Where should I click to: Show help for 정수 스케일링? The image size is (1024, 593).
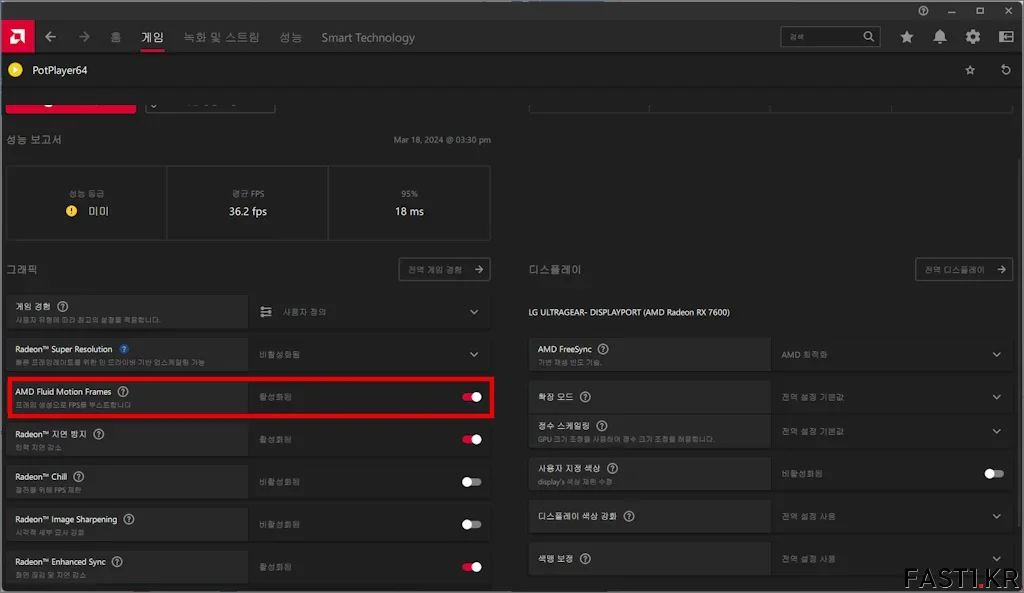click(601, 426)
